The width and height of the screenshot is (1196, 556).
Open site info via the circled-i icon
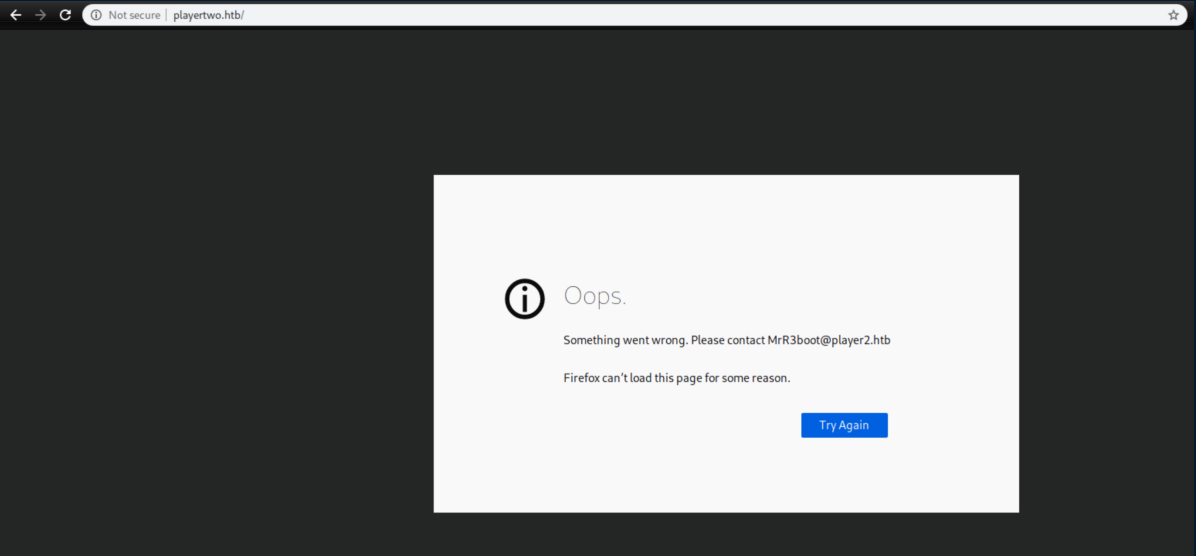96,15
